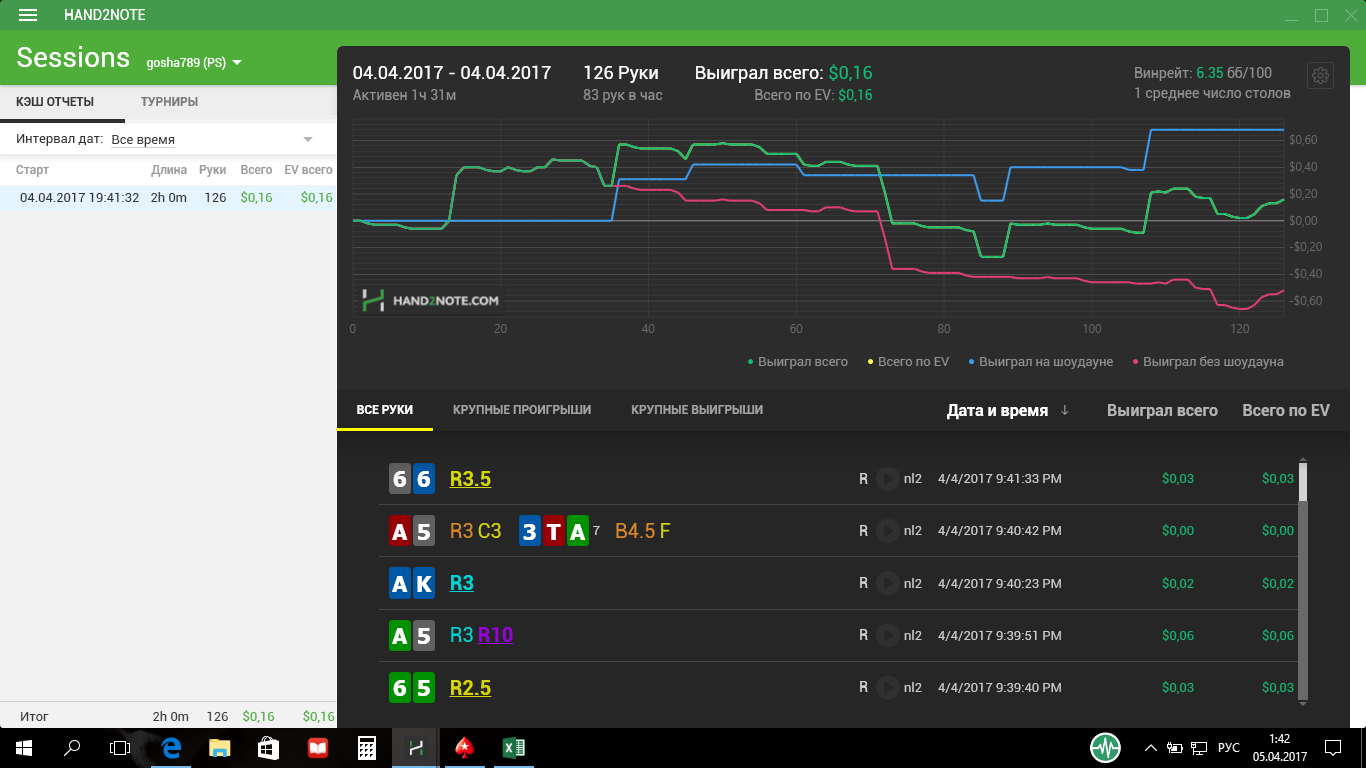Open Excel from taskbar
1366x768 pixels.
[x=513, y=747]
